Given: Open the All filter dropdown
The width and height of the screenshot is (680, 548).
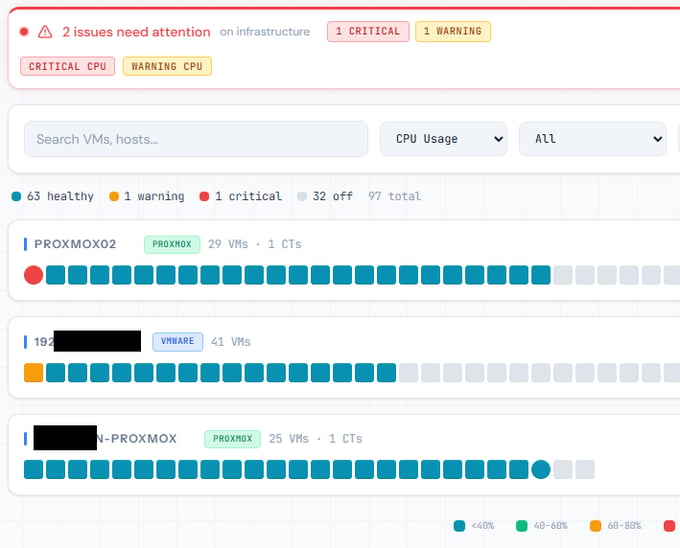Looking at the screenshot, I should 592,139.
